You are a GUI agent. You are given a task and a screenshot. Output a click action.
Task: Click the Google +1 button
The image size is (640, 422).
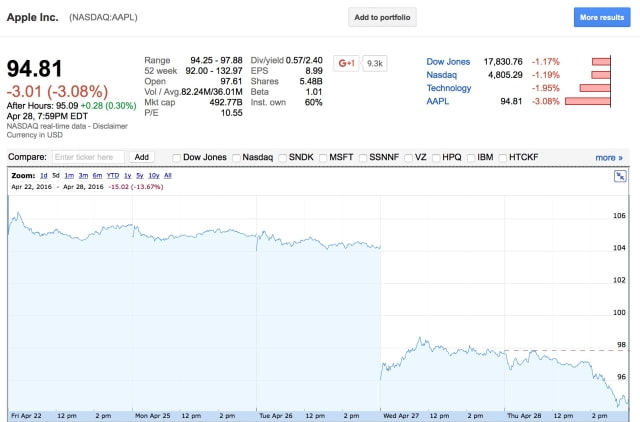(x=346, y=64)
